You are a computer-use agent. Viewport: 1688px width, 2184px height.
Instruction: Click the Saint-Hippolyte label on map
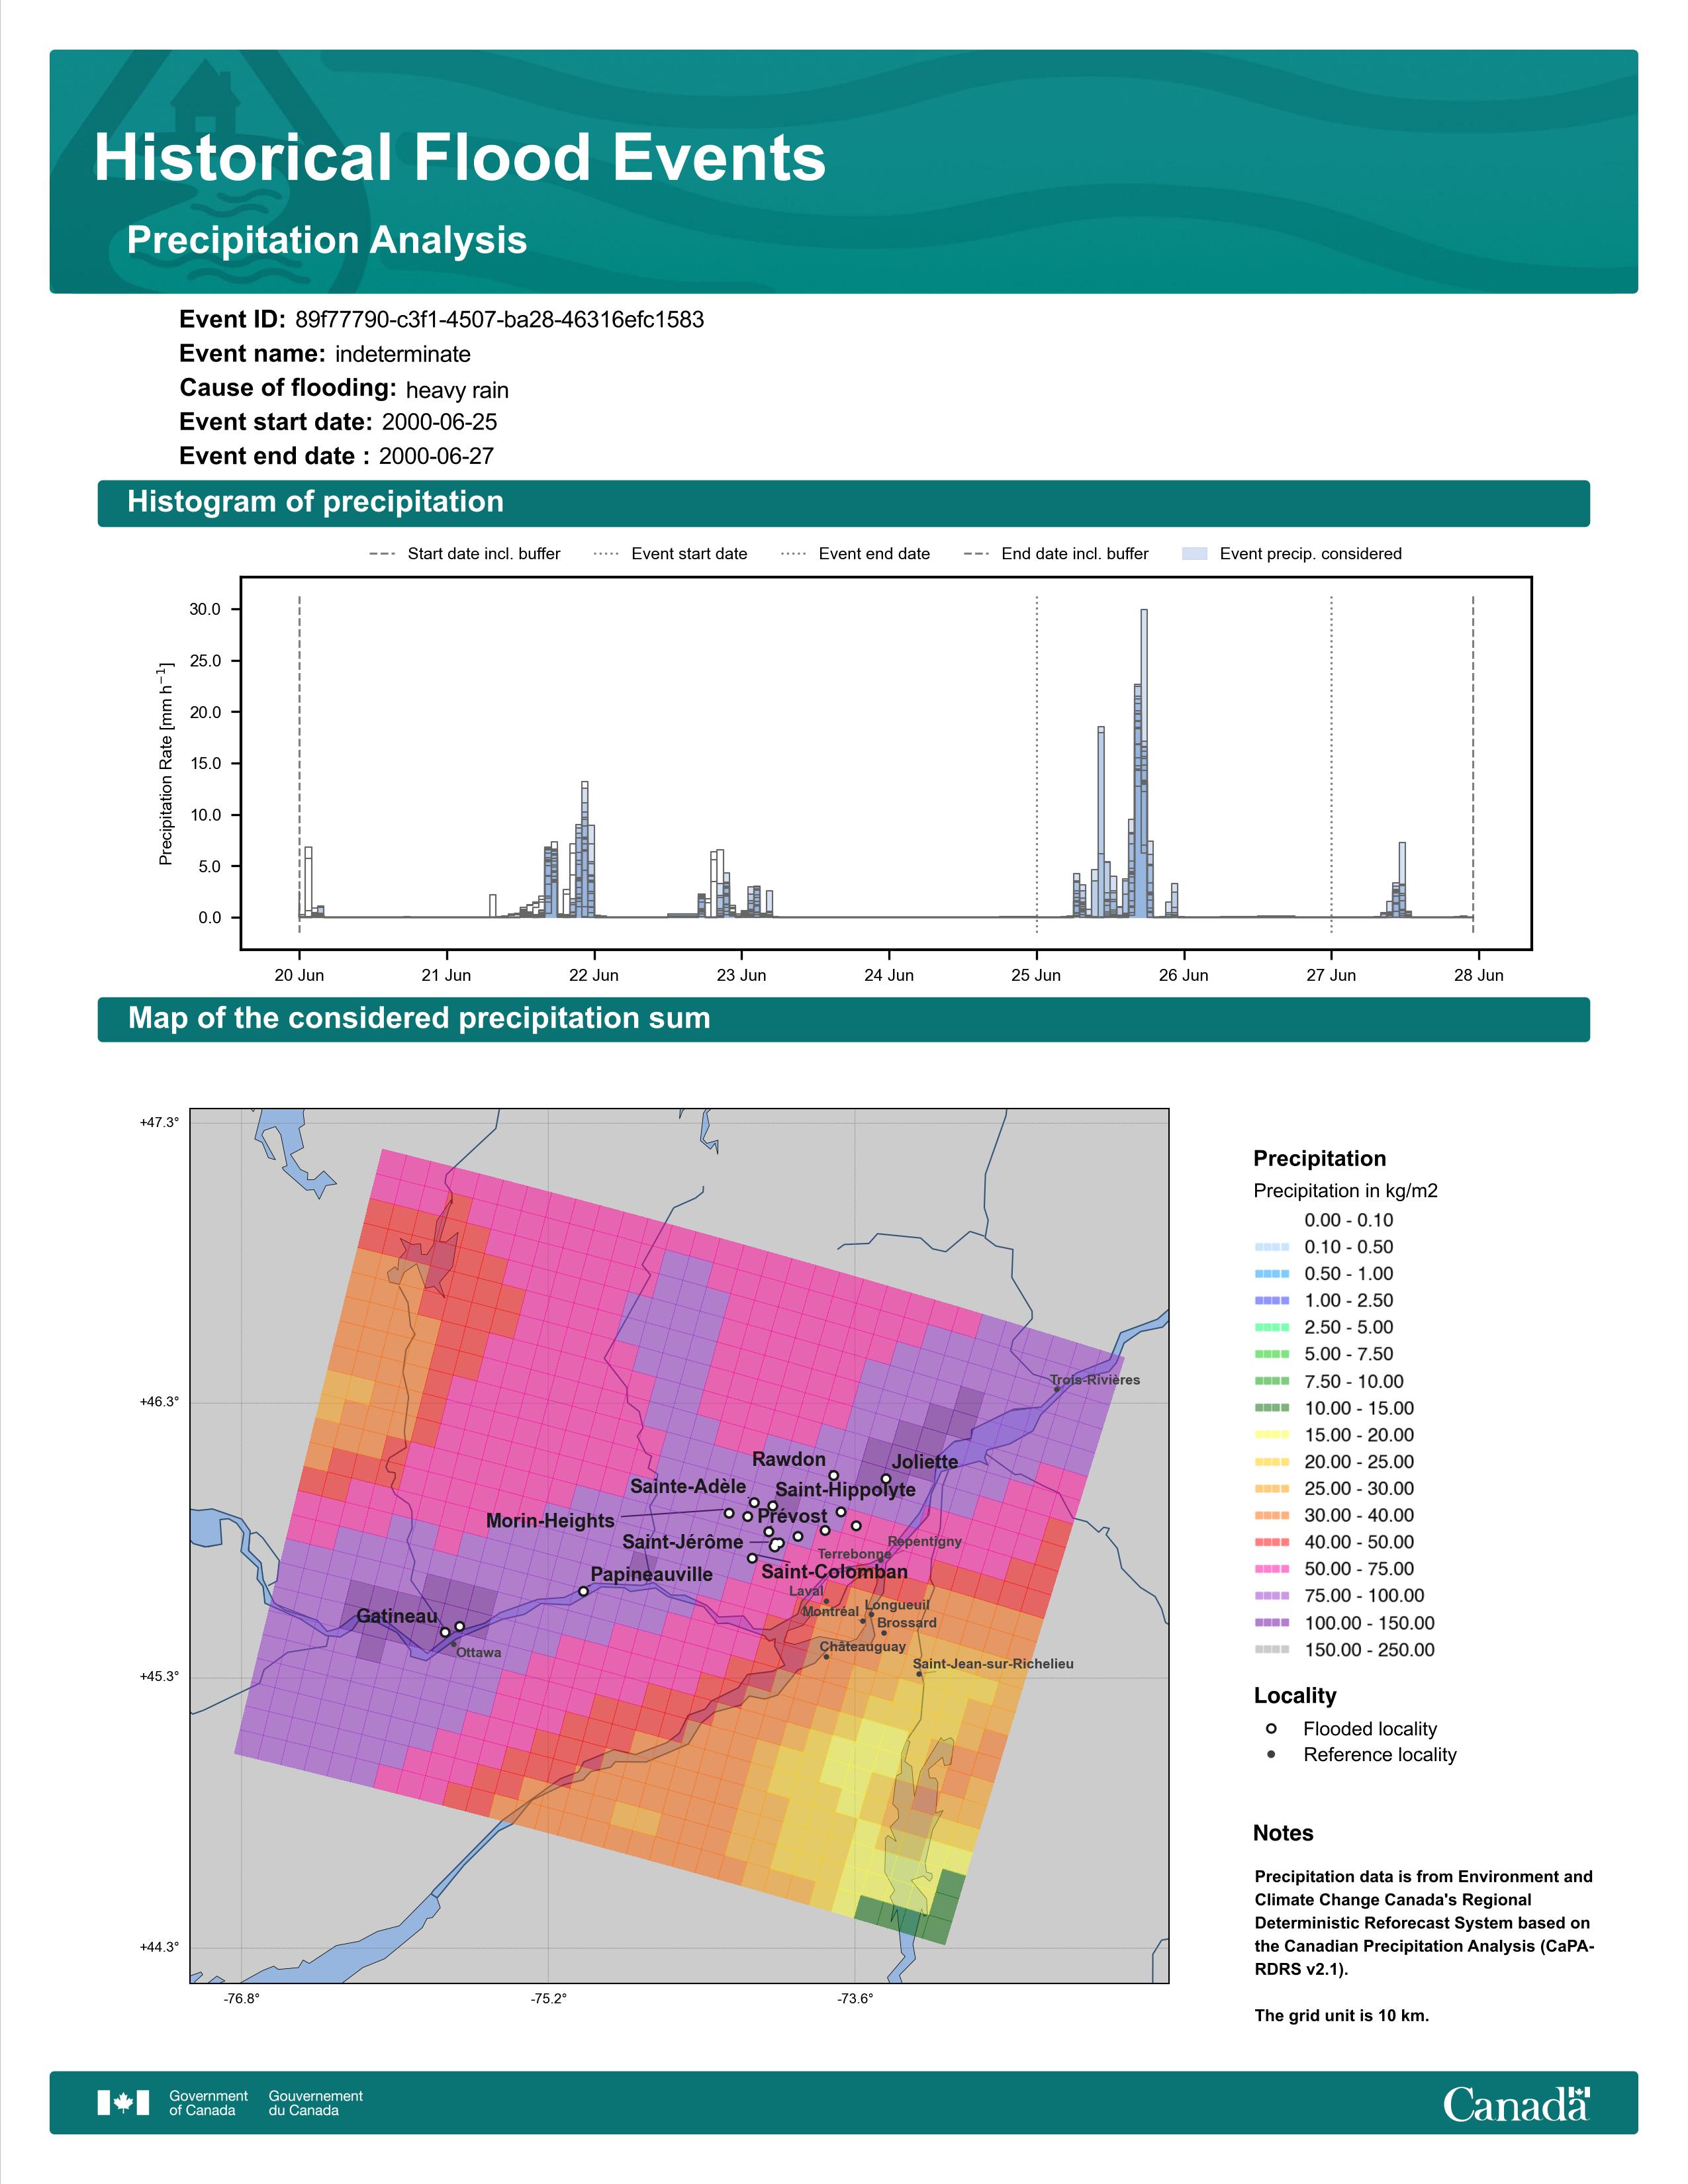846,1490
